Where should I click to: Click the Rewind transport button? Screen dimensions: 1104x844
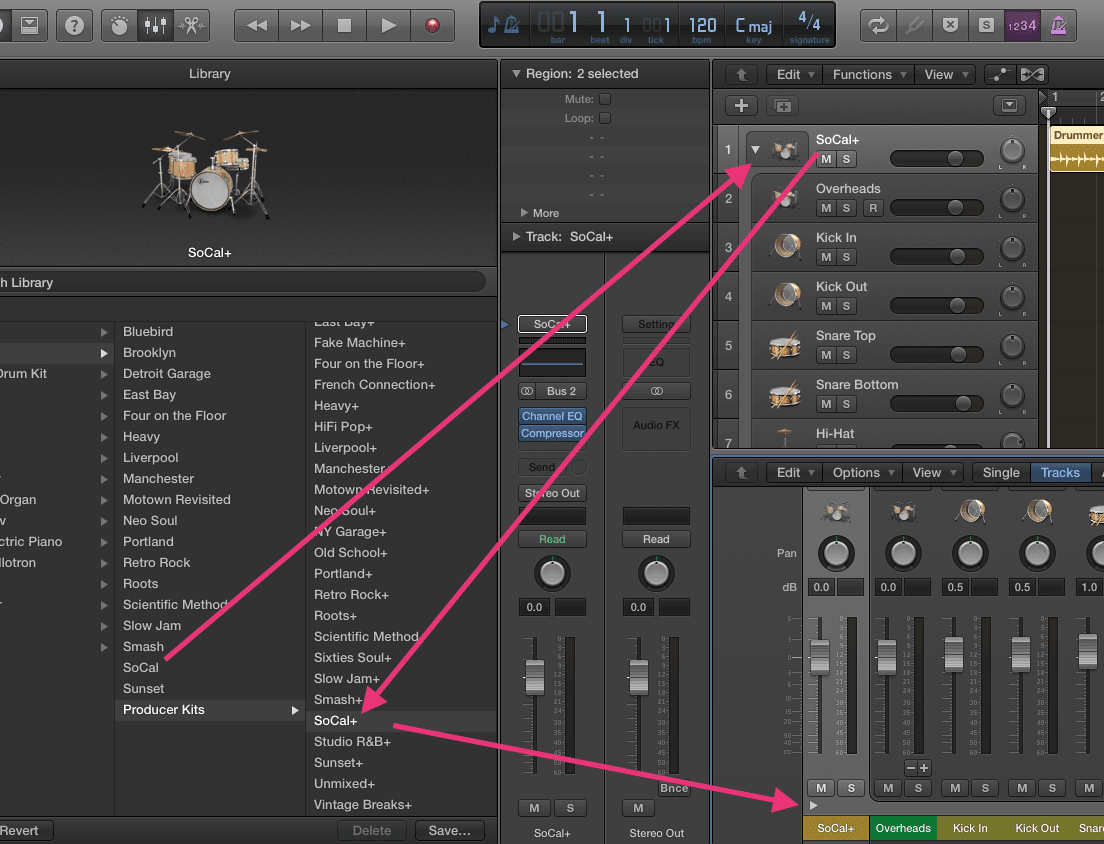[256, 26]
